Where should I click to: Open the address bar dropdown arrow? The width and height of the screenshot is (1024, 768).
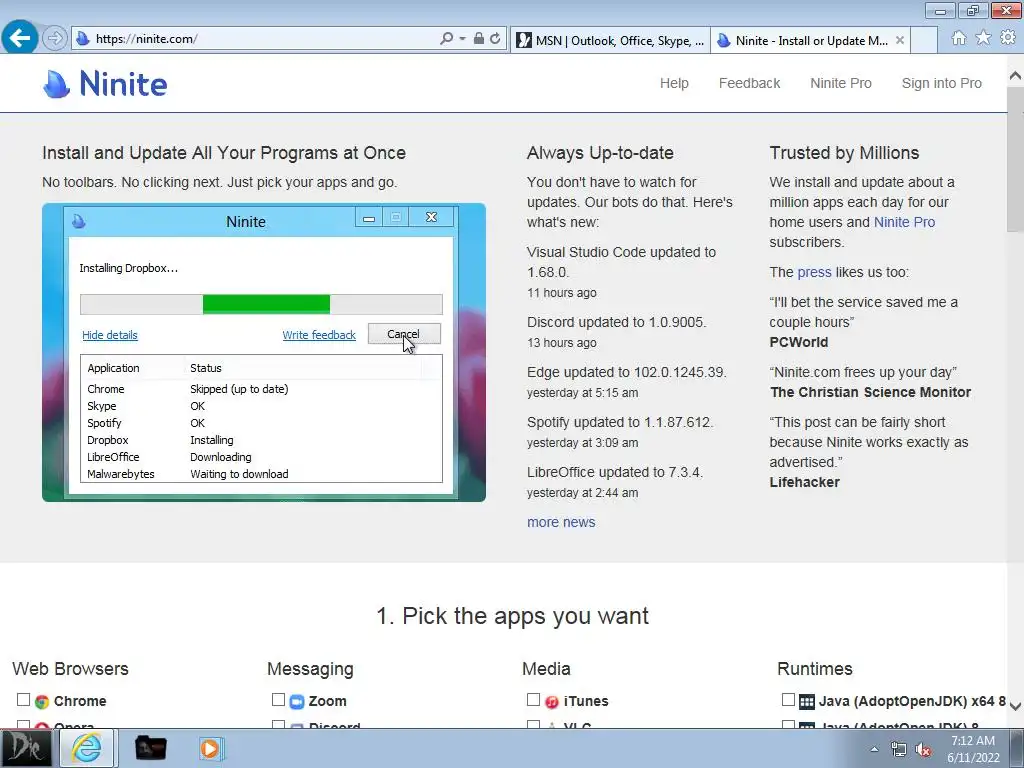(462, 39)
